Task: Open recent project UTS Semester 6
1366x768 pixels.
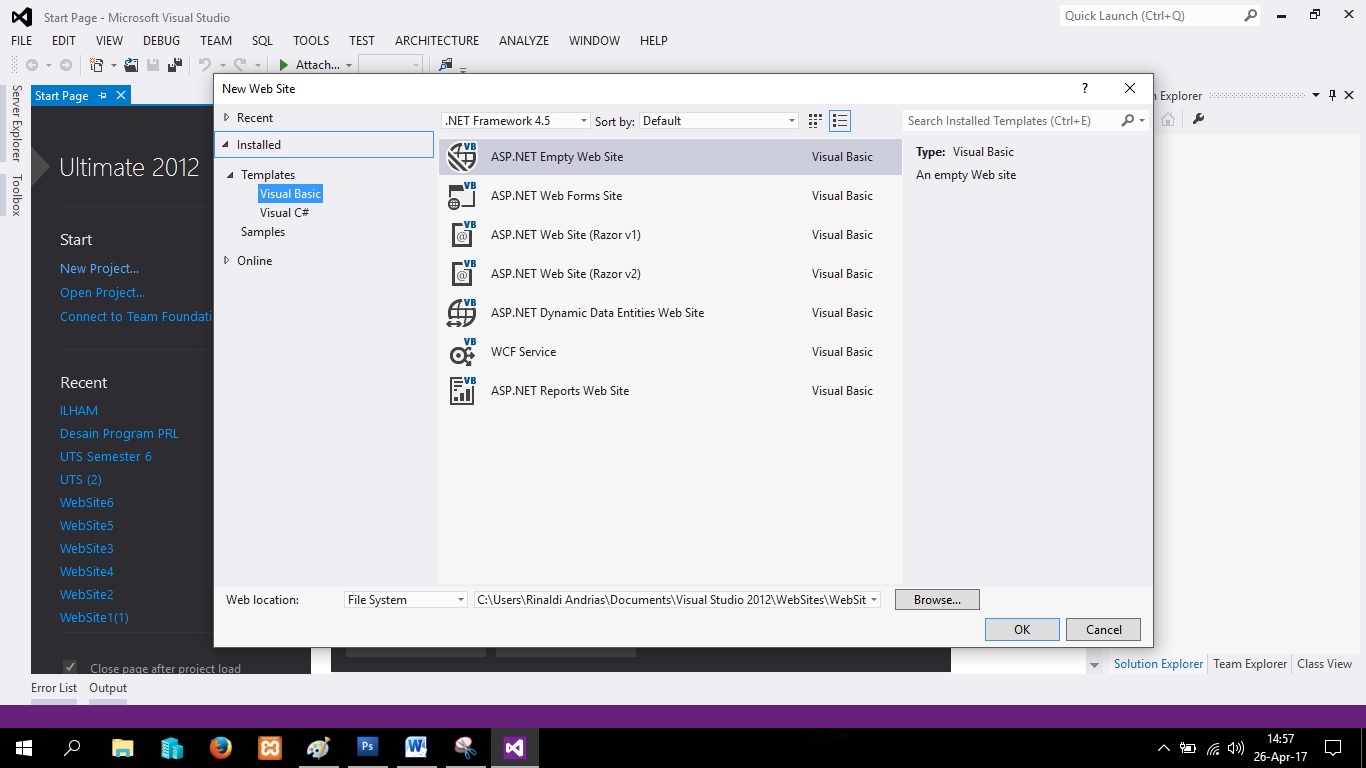Action: point(106,457)
